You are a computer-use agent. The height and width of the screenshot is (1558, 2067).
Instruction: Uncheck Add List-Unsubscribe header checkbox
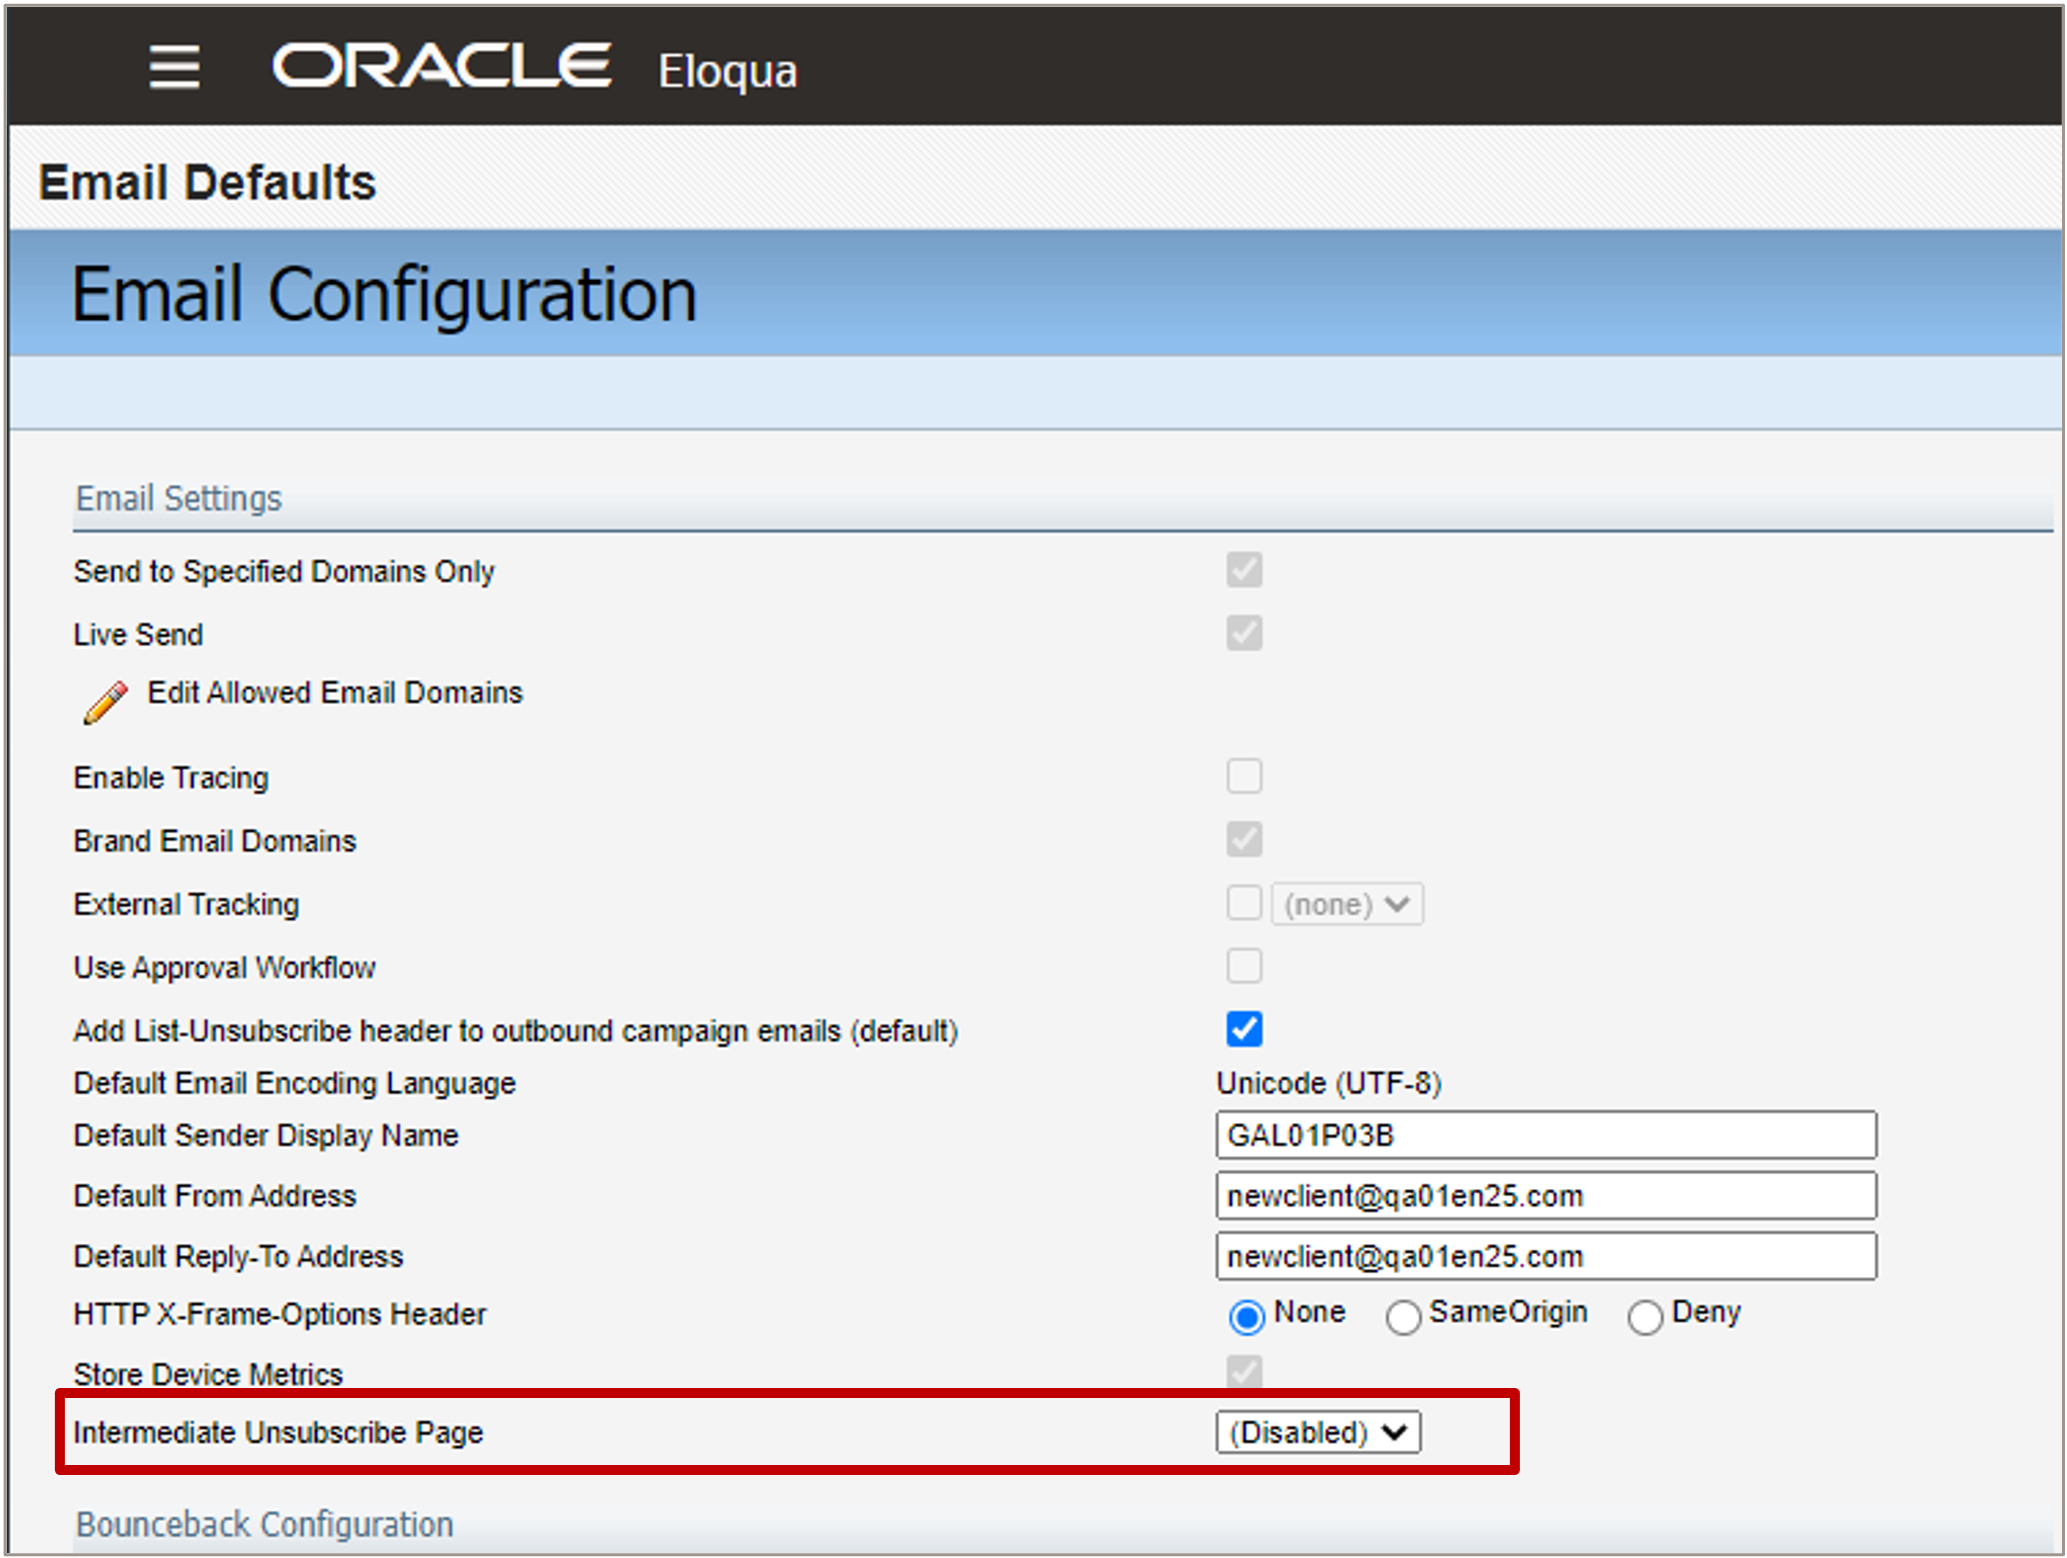point(1244,1029)
